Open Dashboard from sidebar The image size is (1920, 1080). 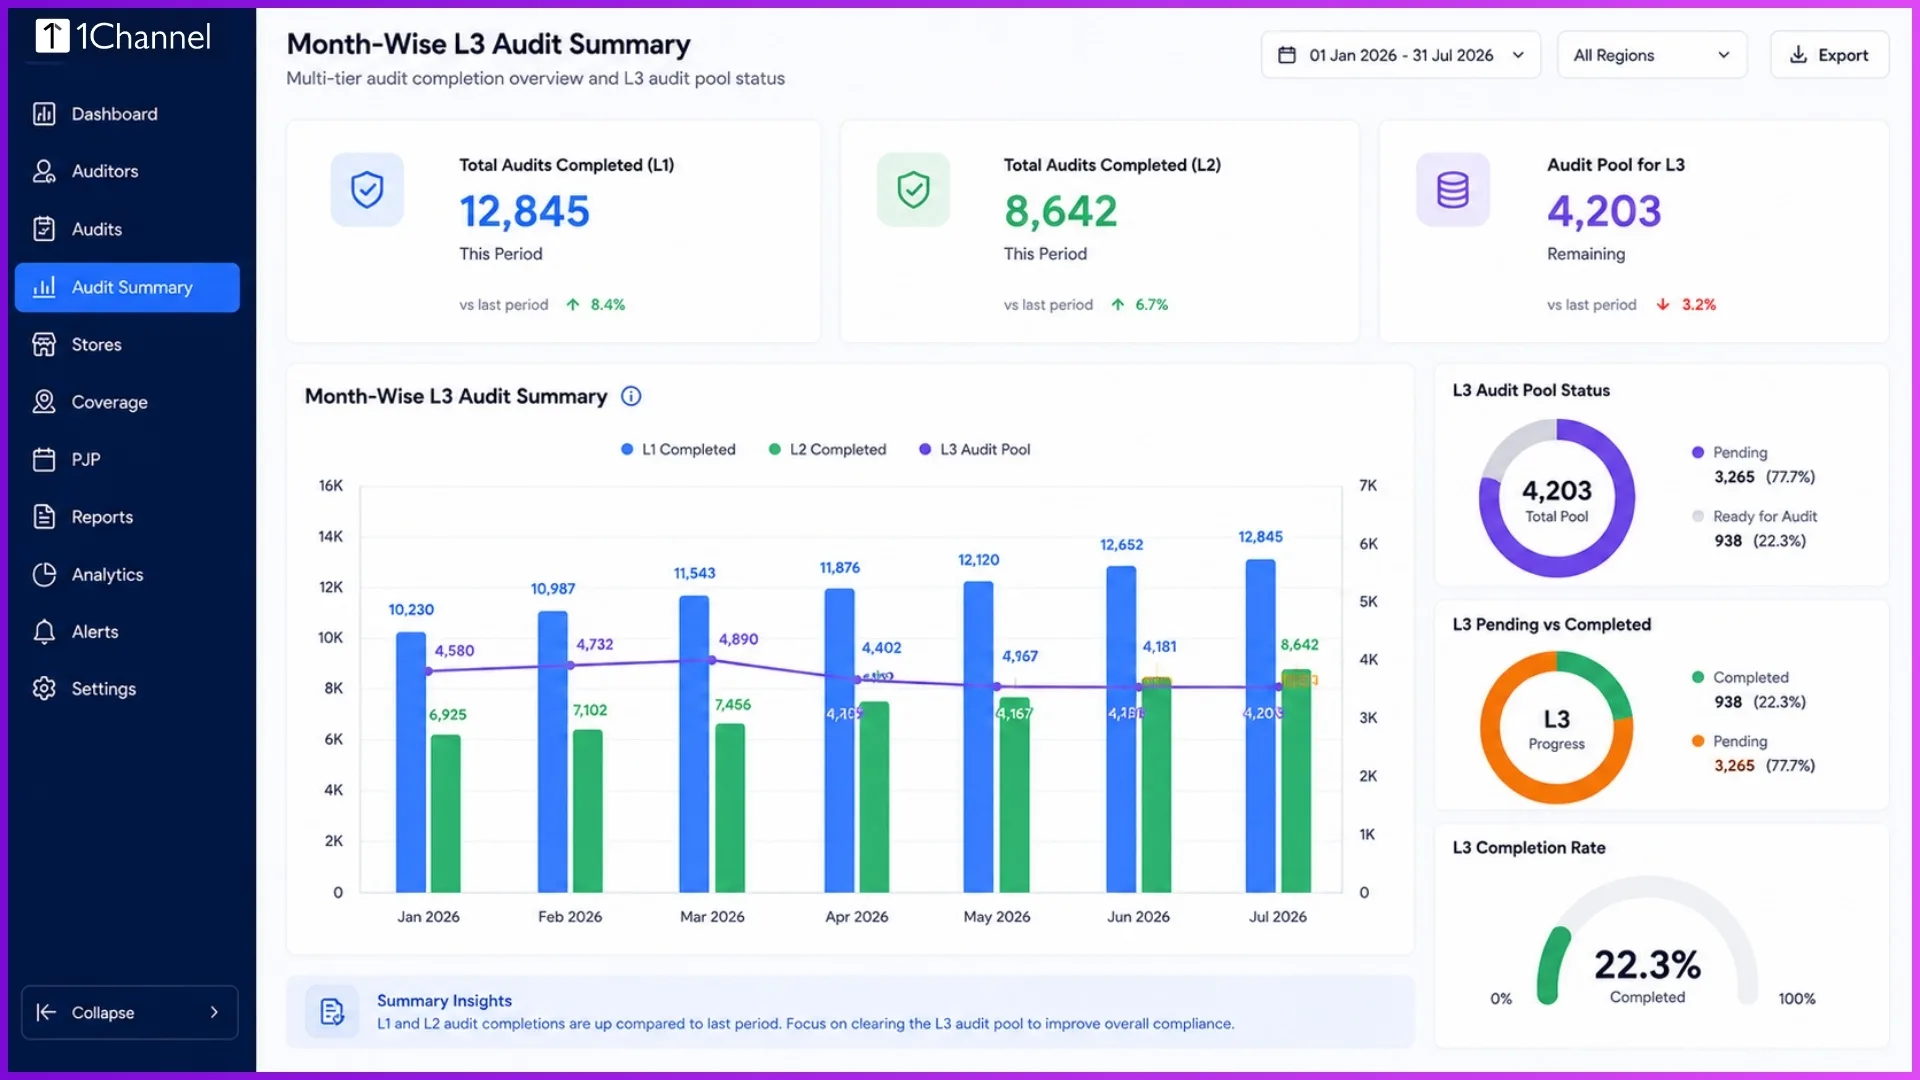coord(127,114)
